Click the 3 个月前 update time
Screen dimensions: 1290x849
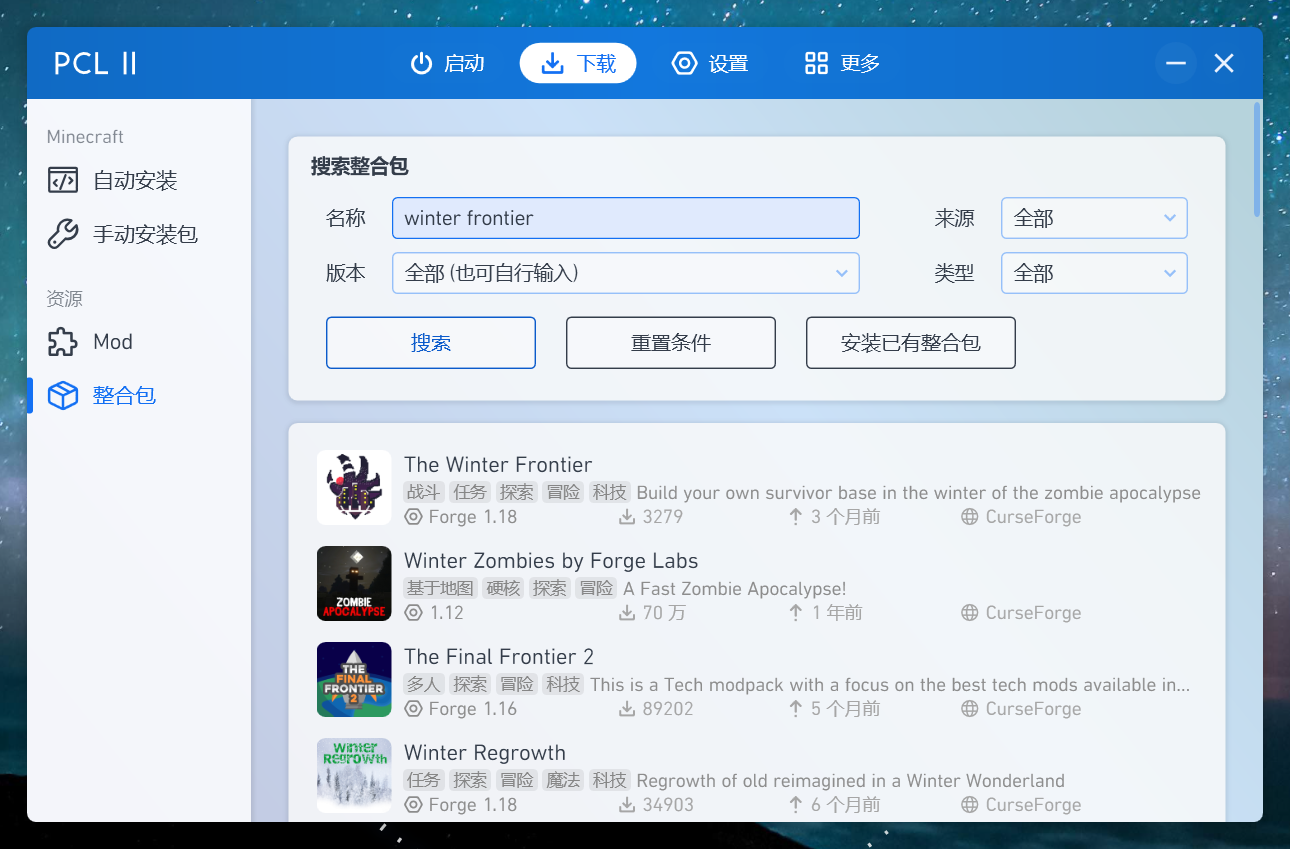[834, 517]
